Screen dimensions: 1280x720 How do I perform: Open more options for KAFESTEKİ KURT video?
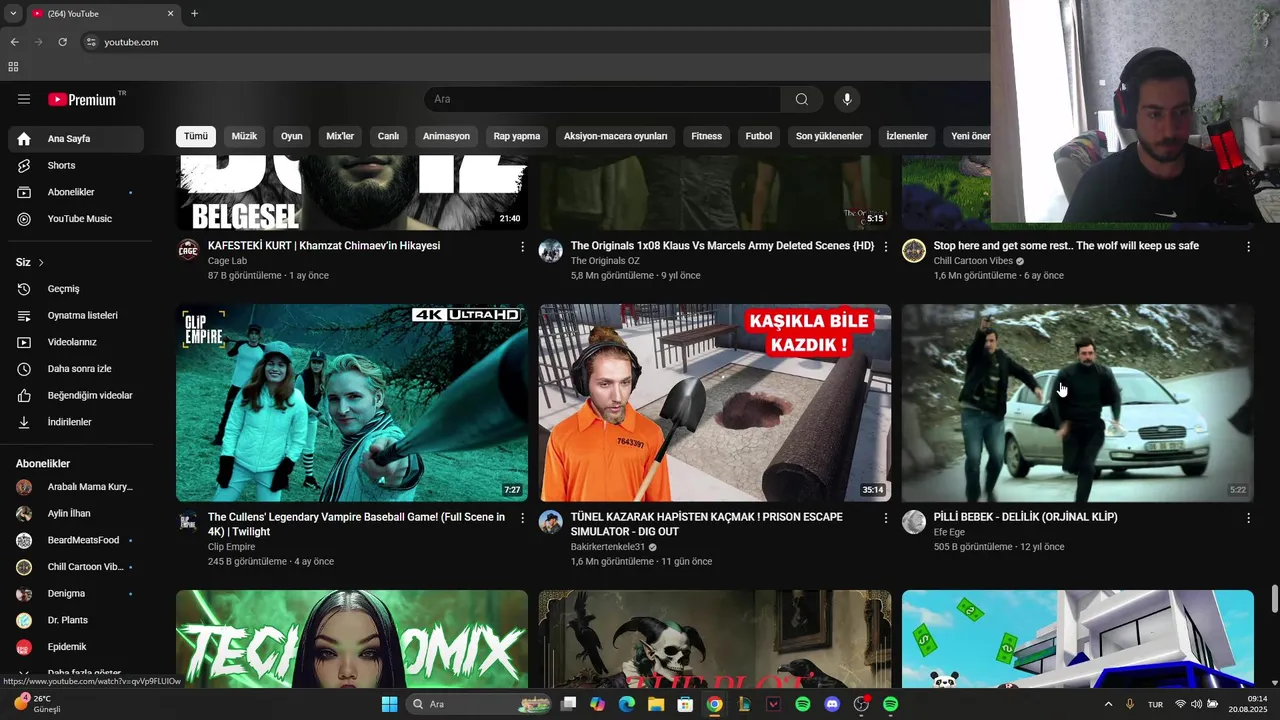pyautogui.click(x=522, y=246)
